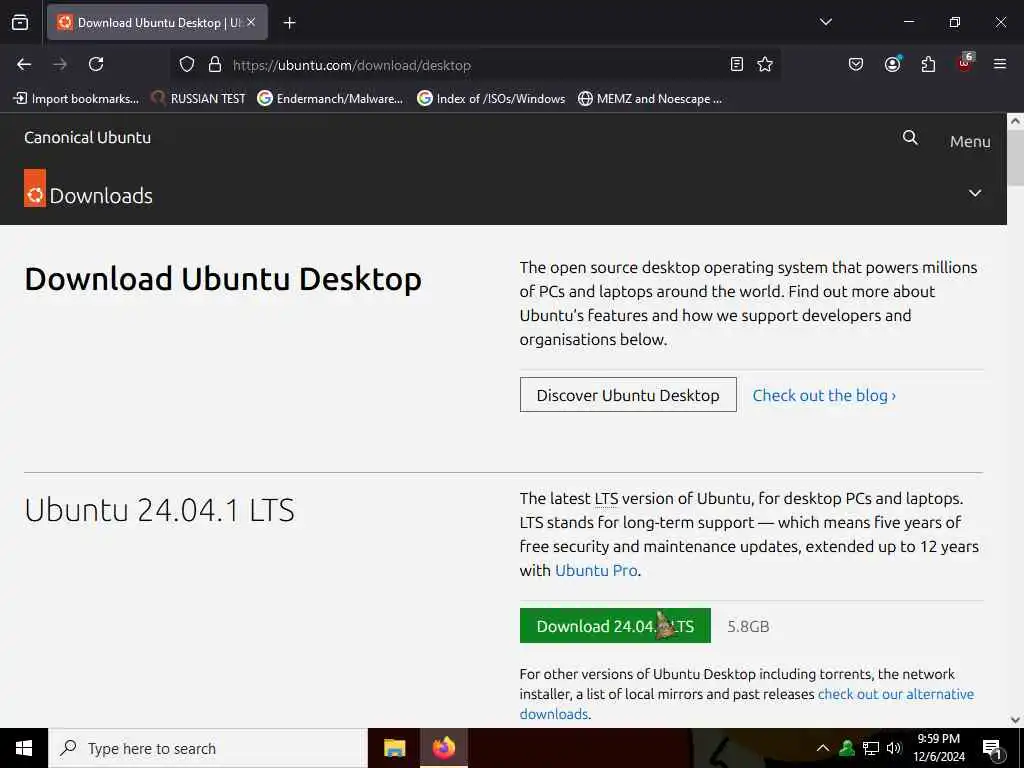Click Type here to search box
Screen dimensions: 1024x768
208,748
